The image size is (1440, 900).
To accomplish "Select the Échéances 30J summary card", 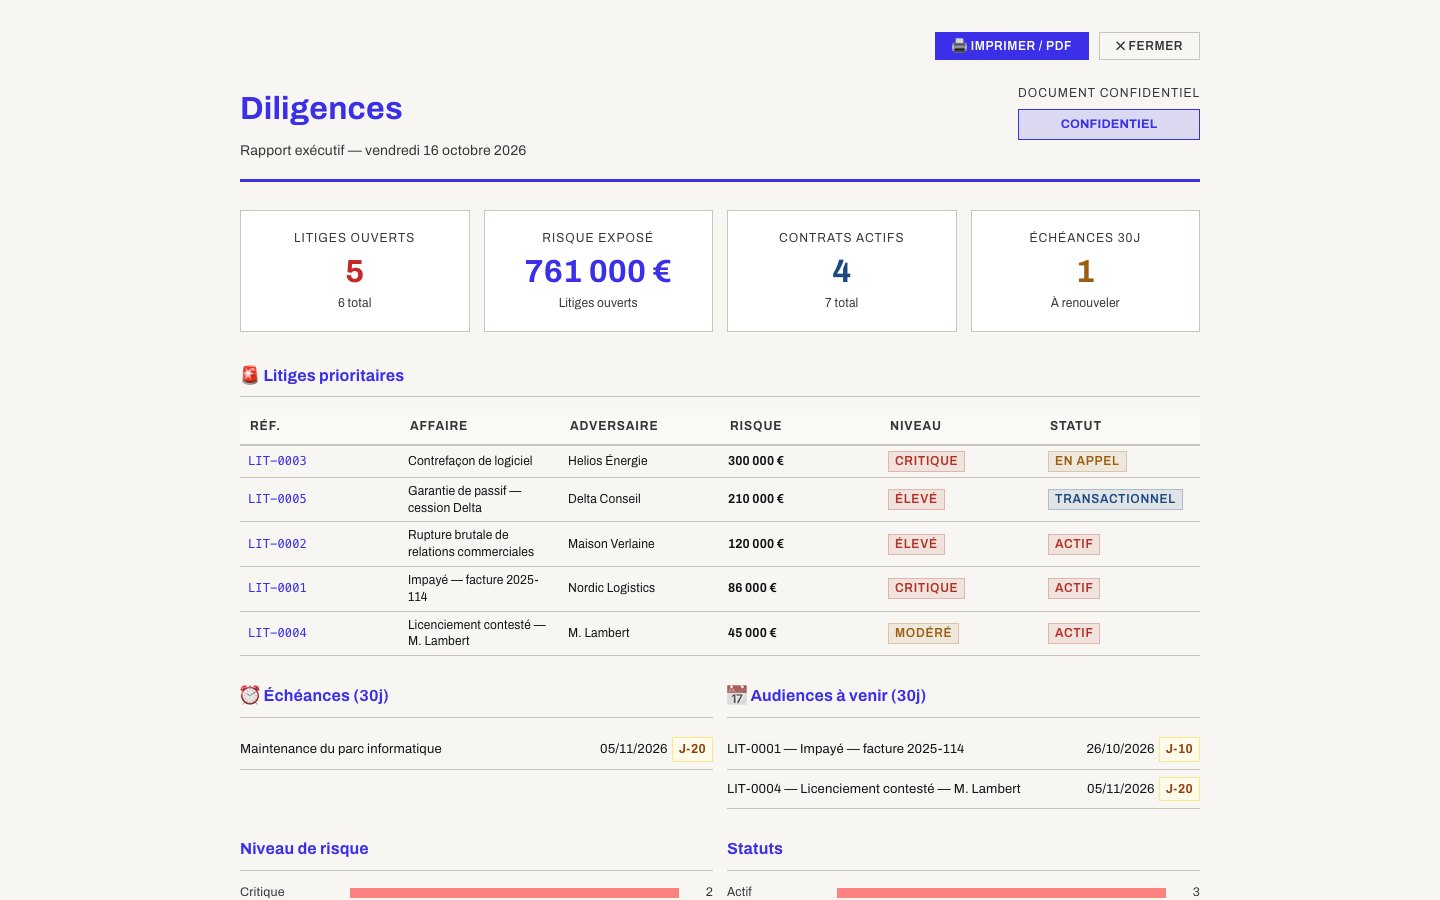I will pyautogui.click(x=1085, y=271).
